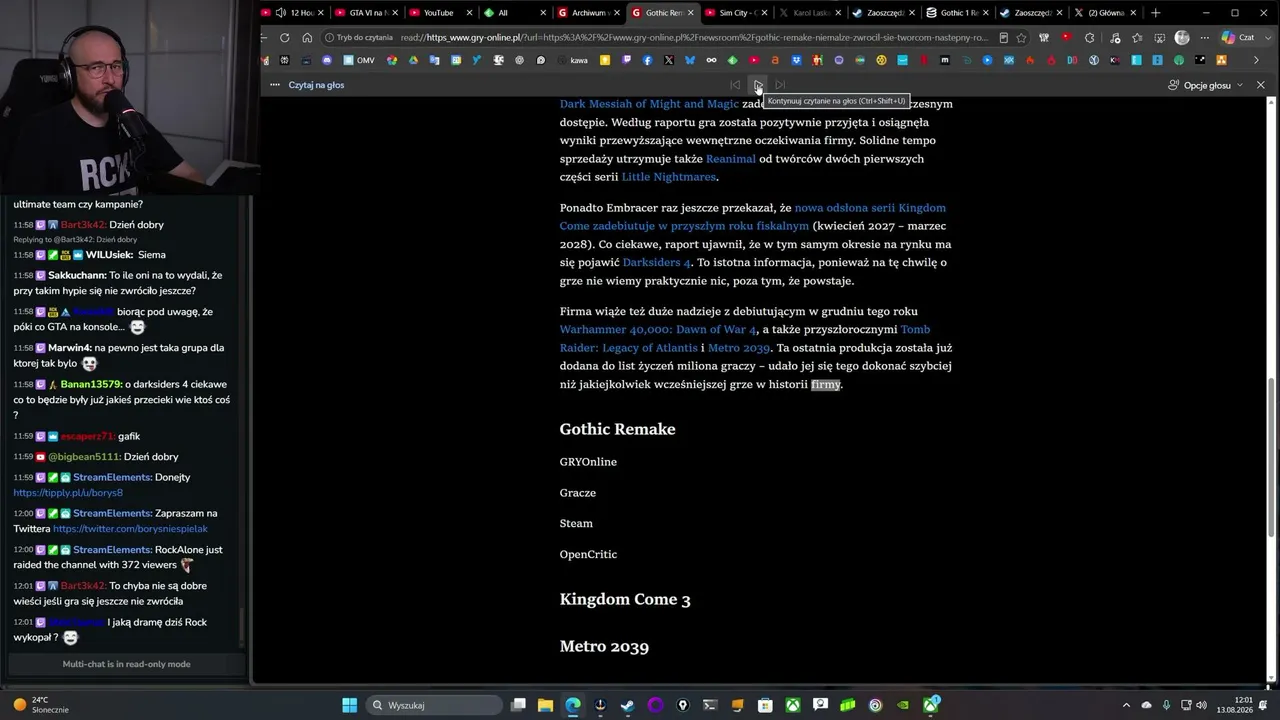Go to the browser home page
This screenshot has height=720, width=1280.
click(x=307, y=38)
